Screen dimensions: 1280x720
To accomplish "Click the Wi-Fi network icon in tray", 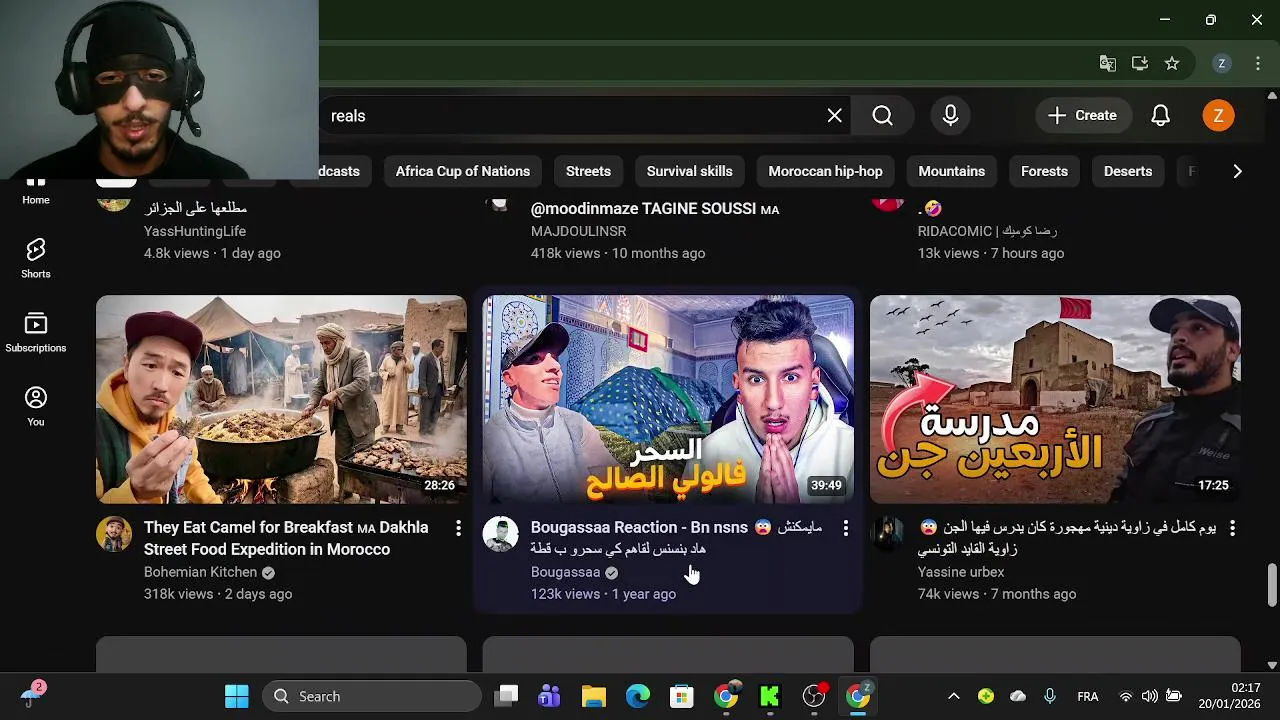I will (x=1126, y=696).
